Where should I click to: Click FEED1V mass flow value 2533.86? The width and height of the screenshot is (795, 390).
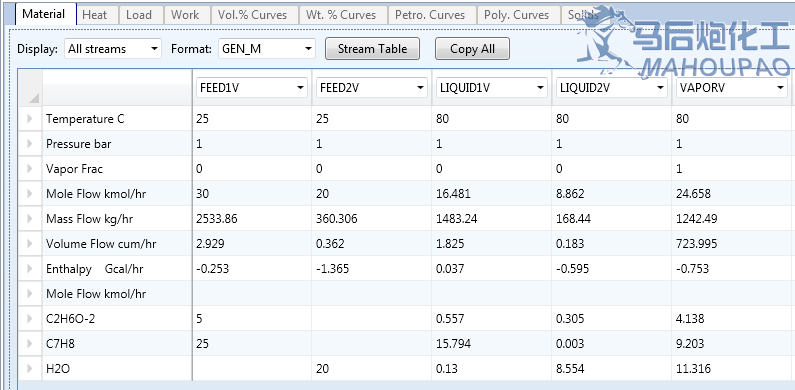click(x=216, y=219)
